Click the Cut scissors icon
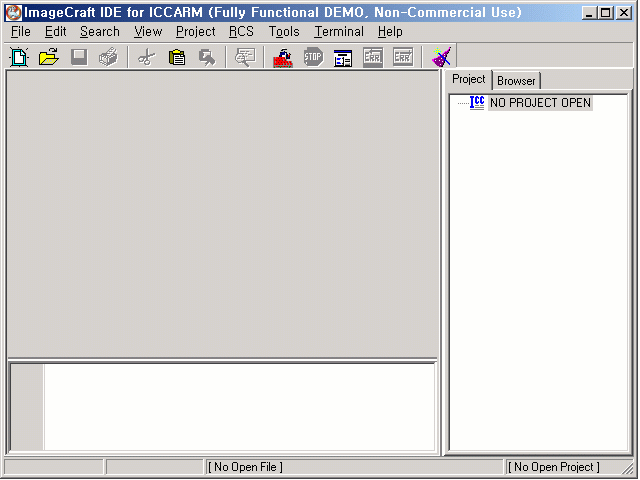 pos(147,57)
